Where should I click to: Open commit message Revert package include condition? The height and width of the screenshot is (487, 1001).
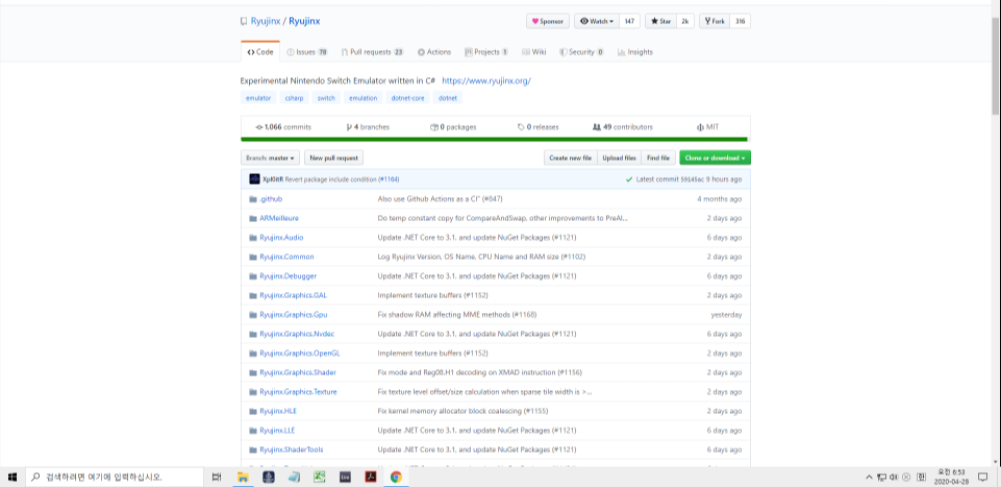pos(331,179)
